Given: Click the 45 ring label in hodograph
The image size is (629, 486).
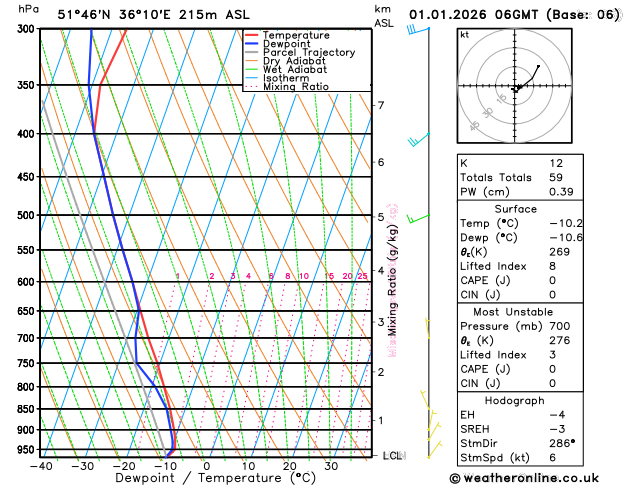Looking at the screenshot, I should tap(475, 126).
